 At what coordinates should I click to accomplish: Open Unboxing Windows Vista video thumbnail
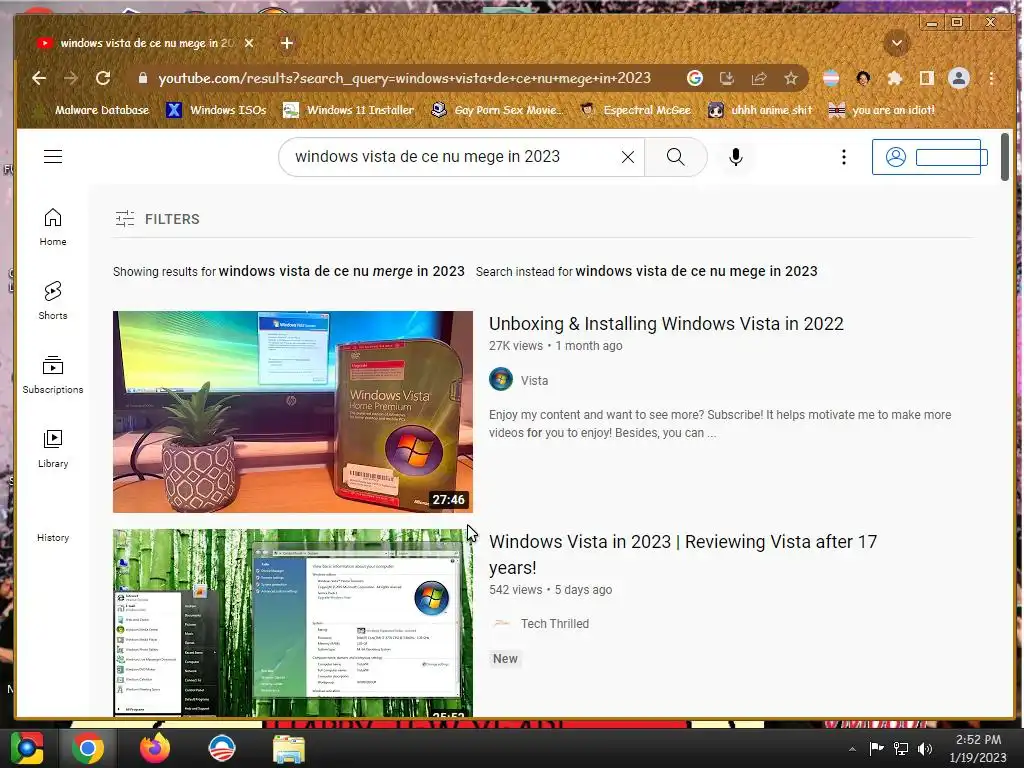[293, 411]
